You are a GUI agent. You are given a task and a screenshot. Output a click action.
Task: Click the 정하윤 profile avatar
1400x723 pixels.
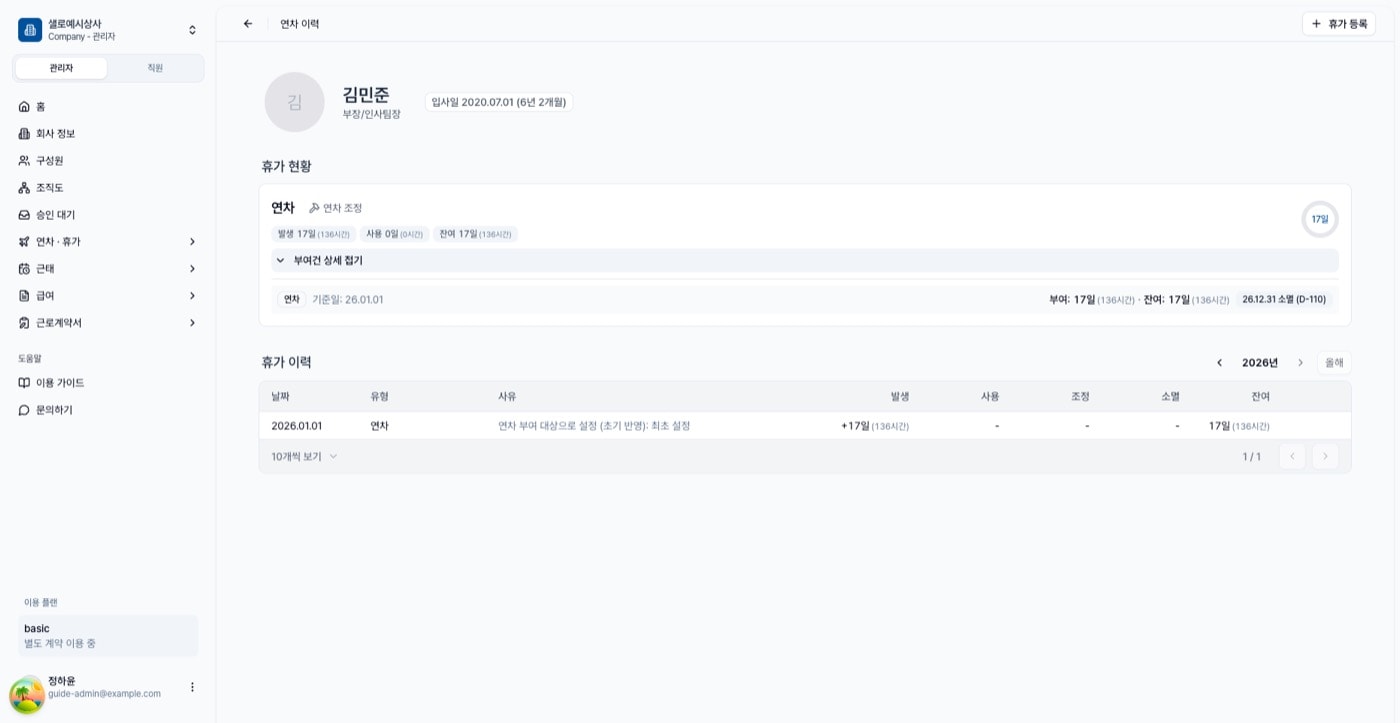click(27, 694)
